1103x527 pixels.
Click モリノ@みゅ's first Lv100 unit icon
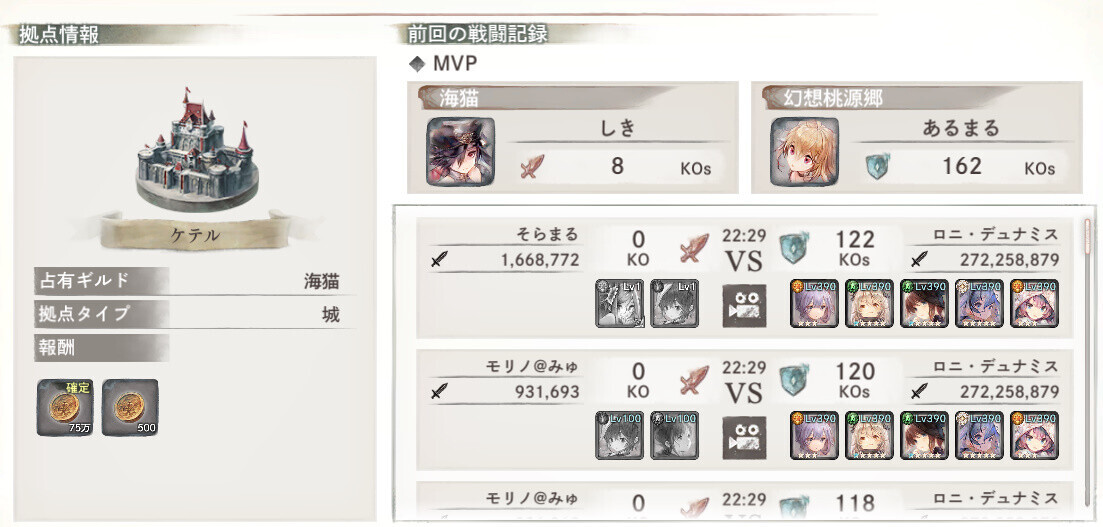(x=619, y=435)
